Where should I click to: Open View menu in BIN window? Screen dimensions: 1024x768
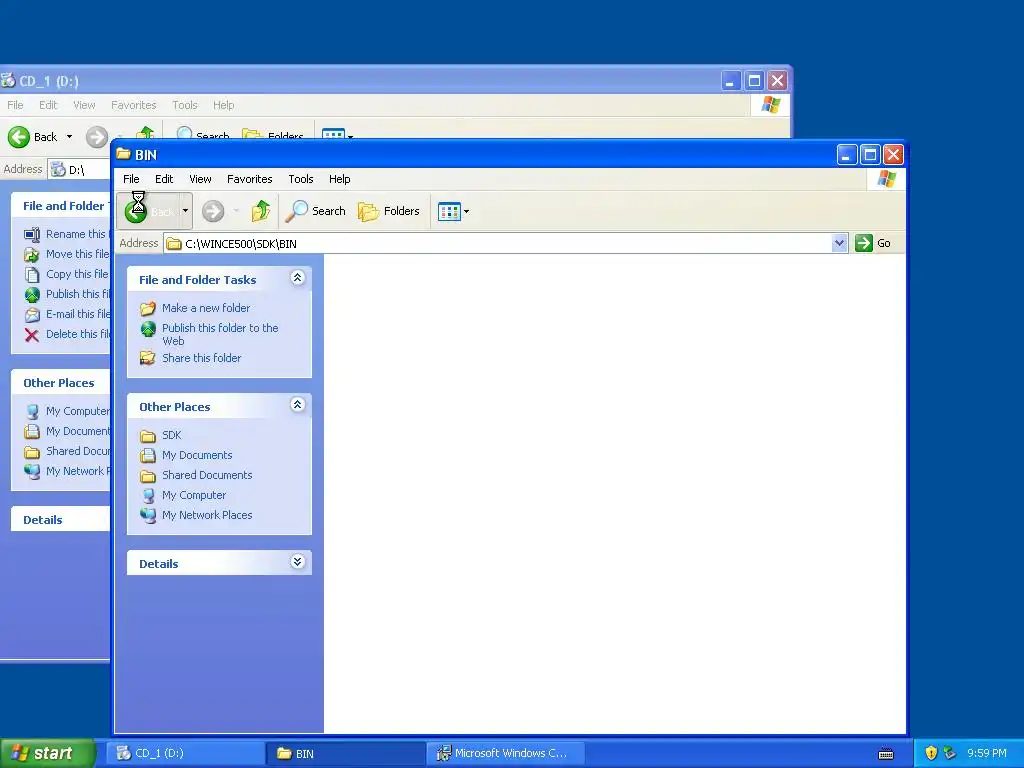200,179
